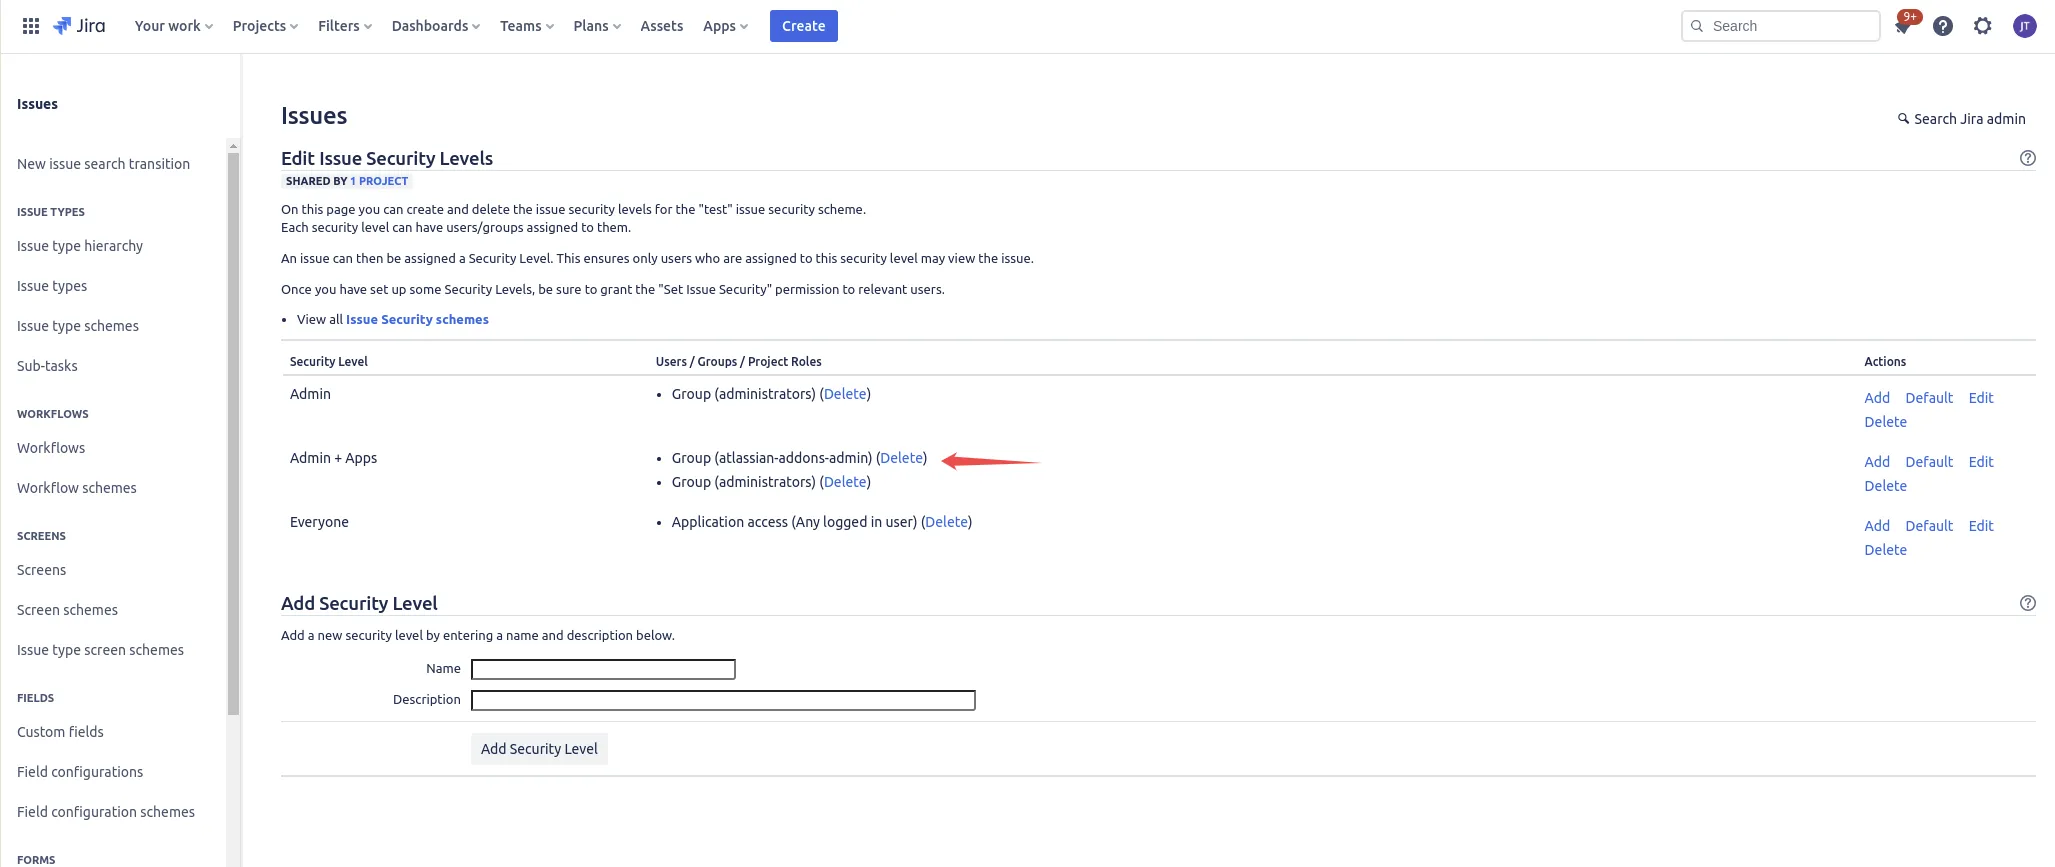Click Edit for Admin + Apps level
The height and width of the screenshot is (867, 2055).
point(1981,462)
